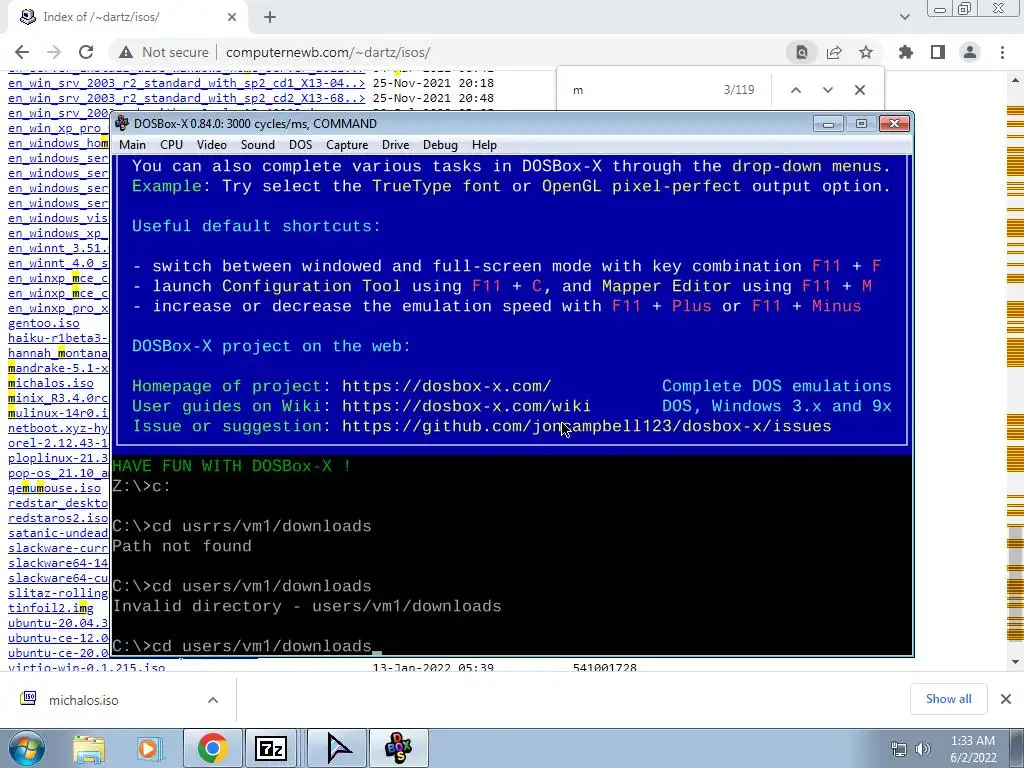Viewport: 1024px width, 768px height.
Task: Open DOSBox-X Capture menu
Action: 347,145
